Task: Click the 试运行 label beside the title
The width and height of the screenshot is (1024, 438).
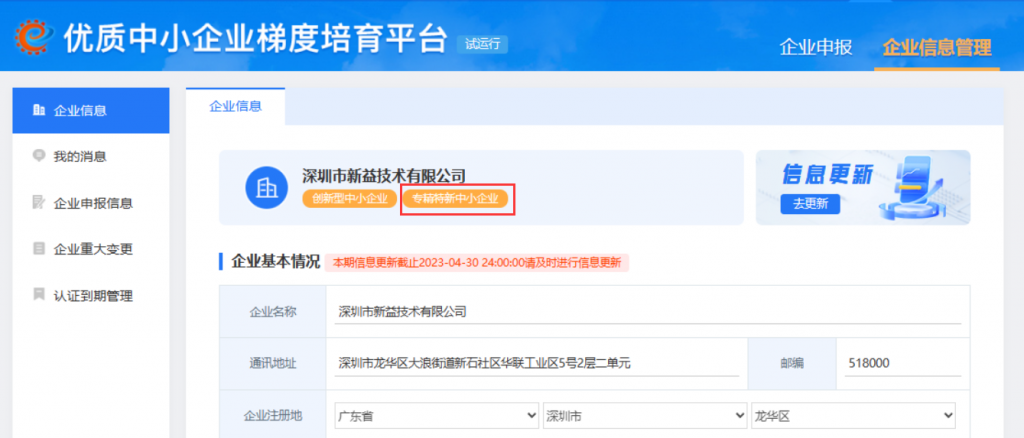Action: [482, 44]
